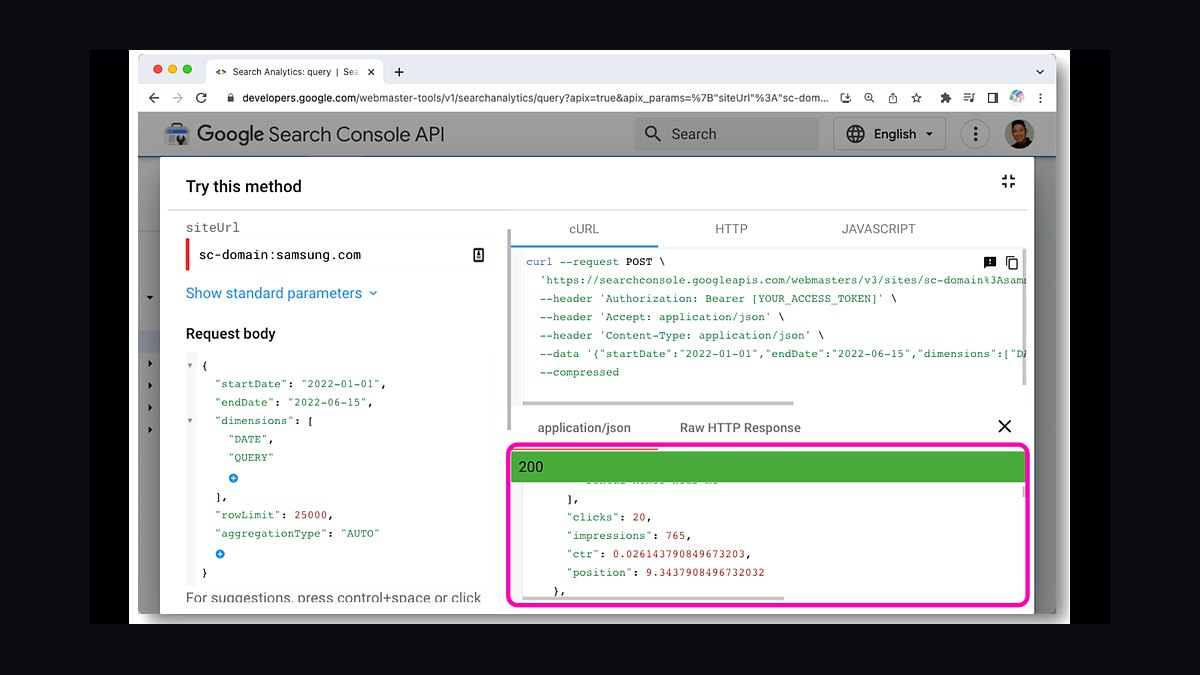Open the header more-options three-dot button
Image resolution: width=1200 pixels, height=675 pixels.
(x=975, y=134)
